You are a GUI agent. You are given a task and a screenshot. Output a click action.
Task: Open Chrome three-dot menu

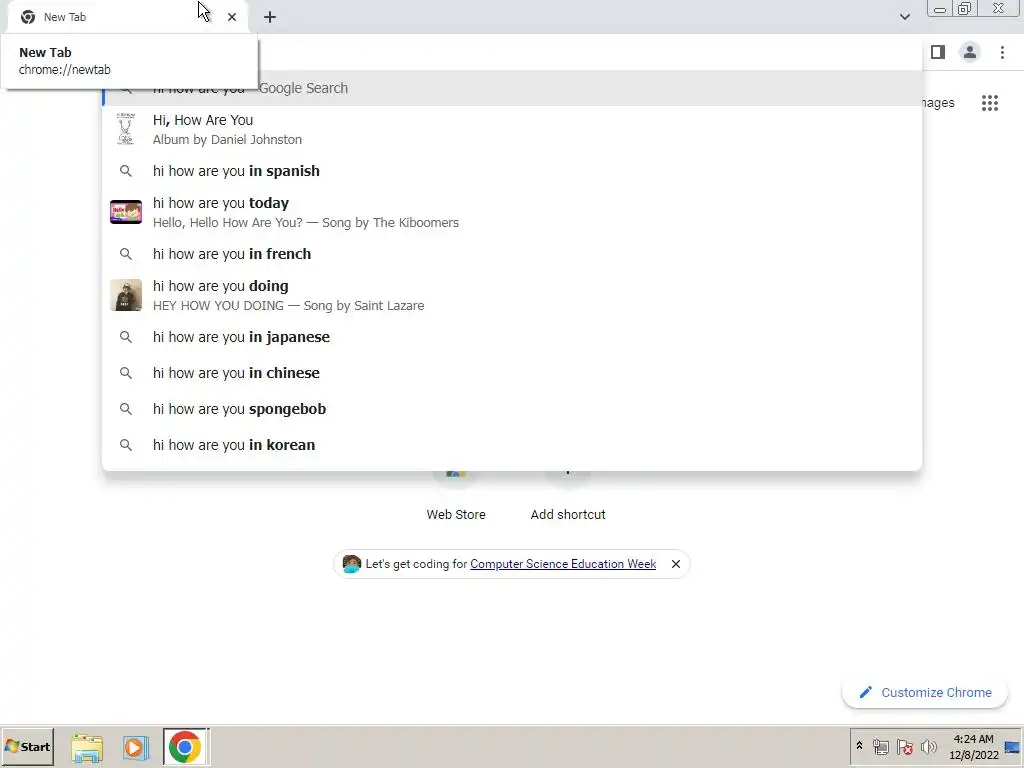point(1002,52)
